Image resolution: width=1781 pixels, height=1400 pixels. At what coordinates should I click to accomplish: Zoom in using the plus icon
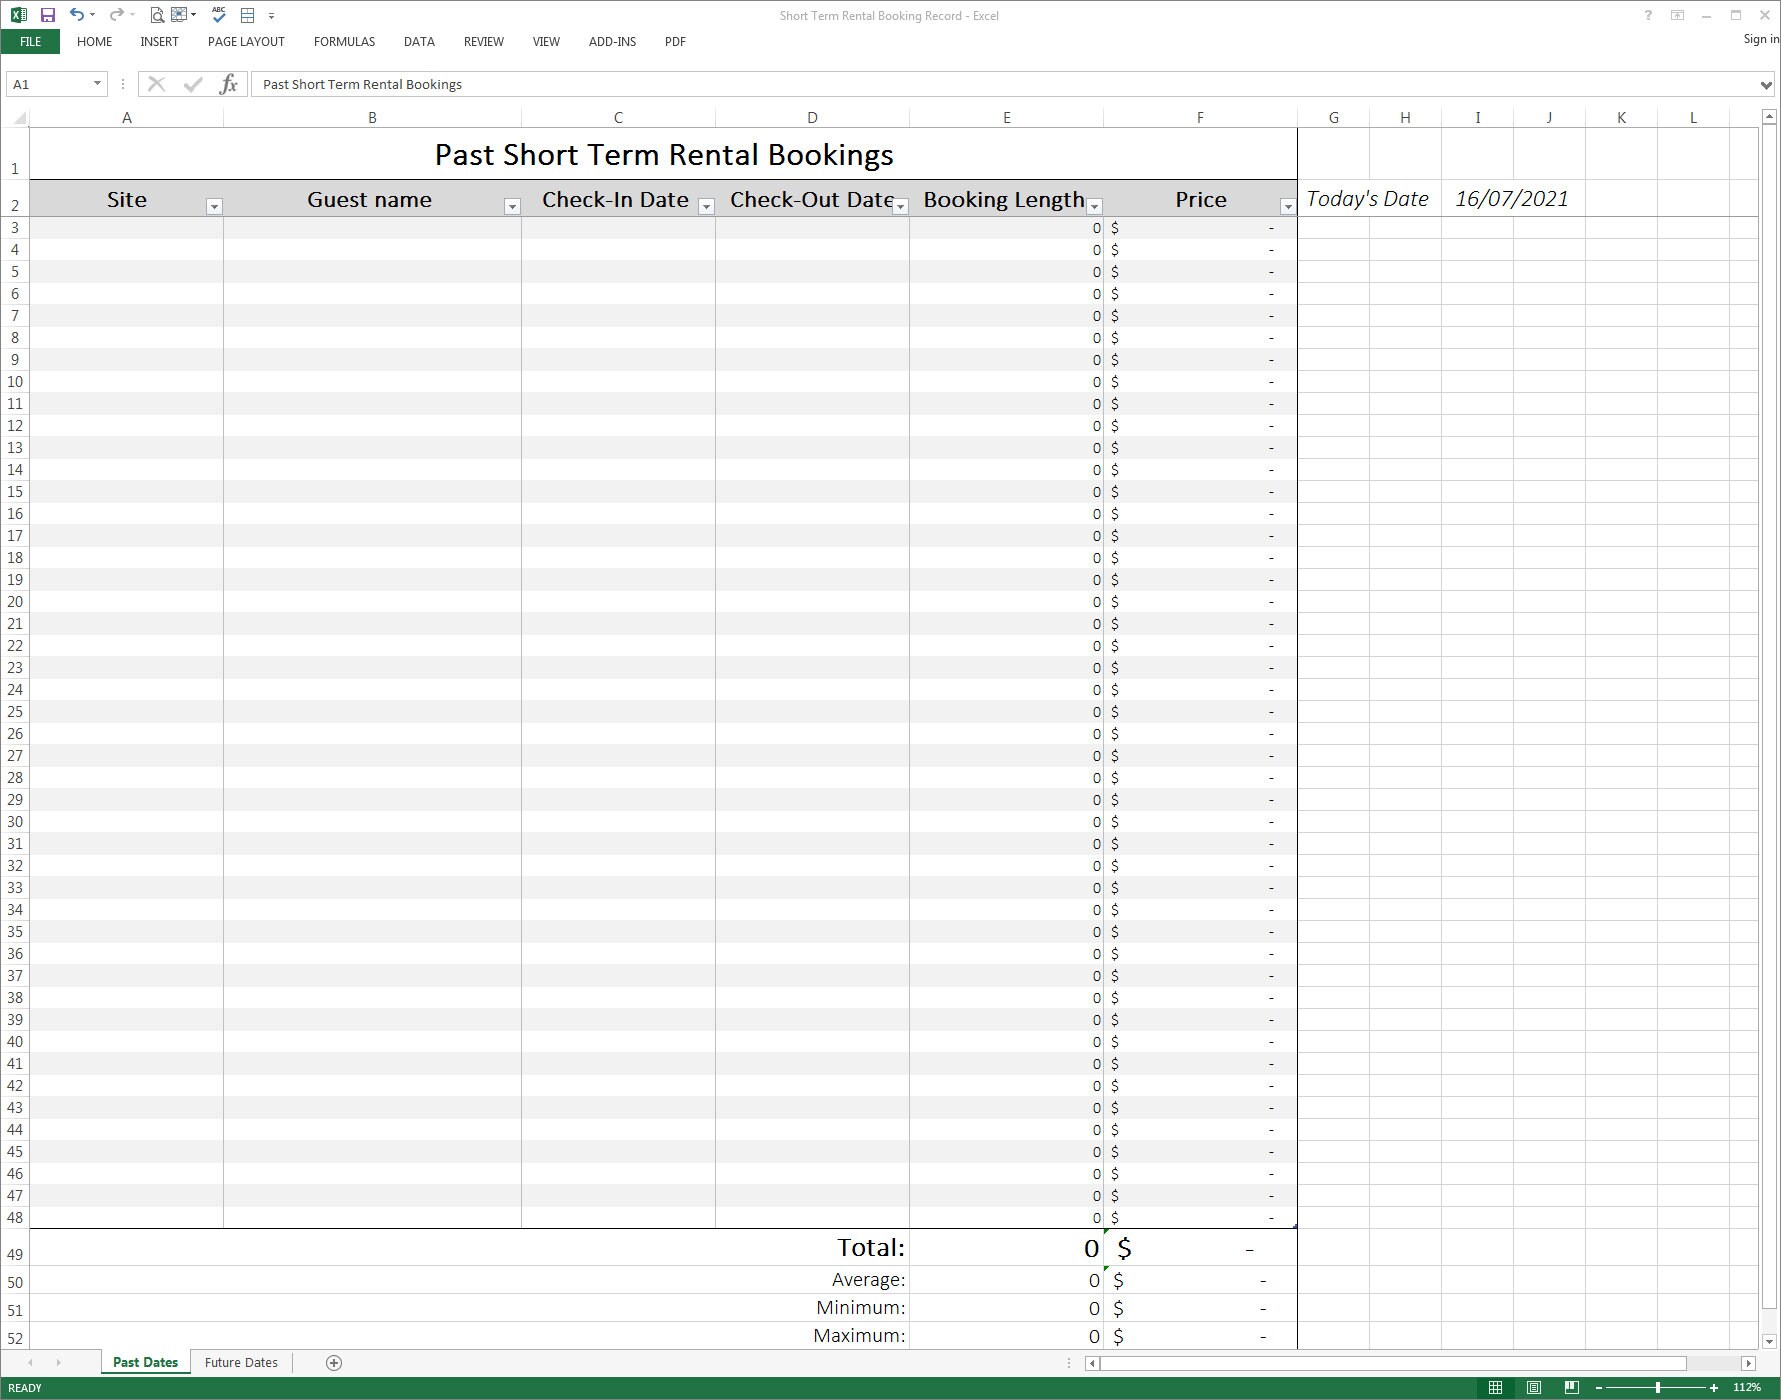point(1712,1387)
